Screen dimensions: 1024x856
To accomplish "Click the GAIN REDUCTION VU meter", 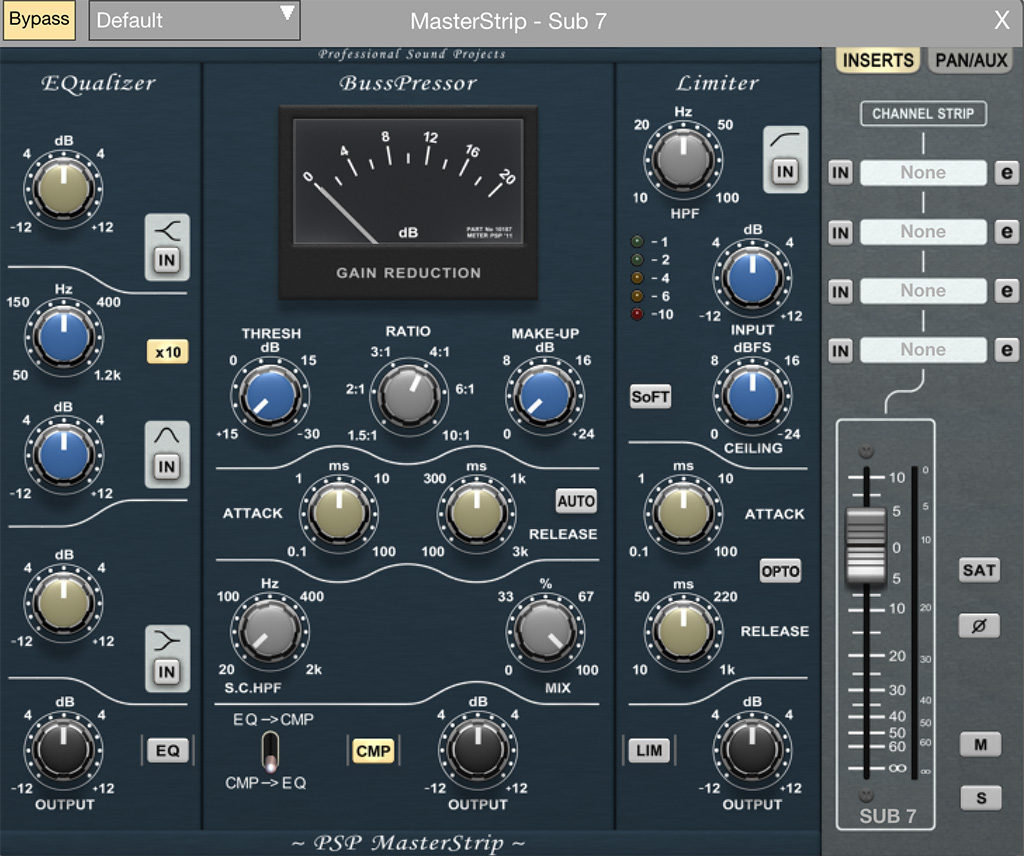I will pos(408,203).
